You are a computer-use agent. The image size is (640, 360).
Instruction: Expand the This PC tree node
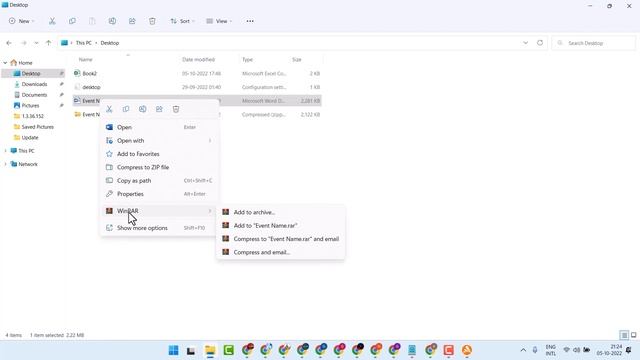[x=5, y=151]
